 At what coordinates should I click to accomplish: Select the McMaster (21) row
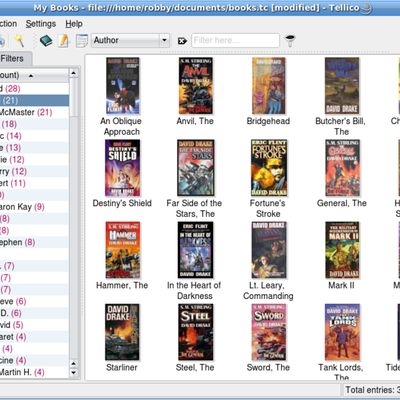point(34,112)
